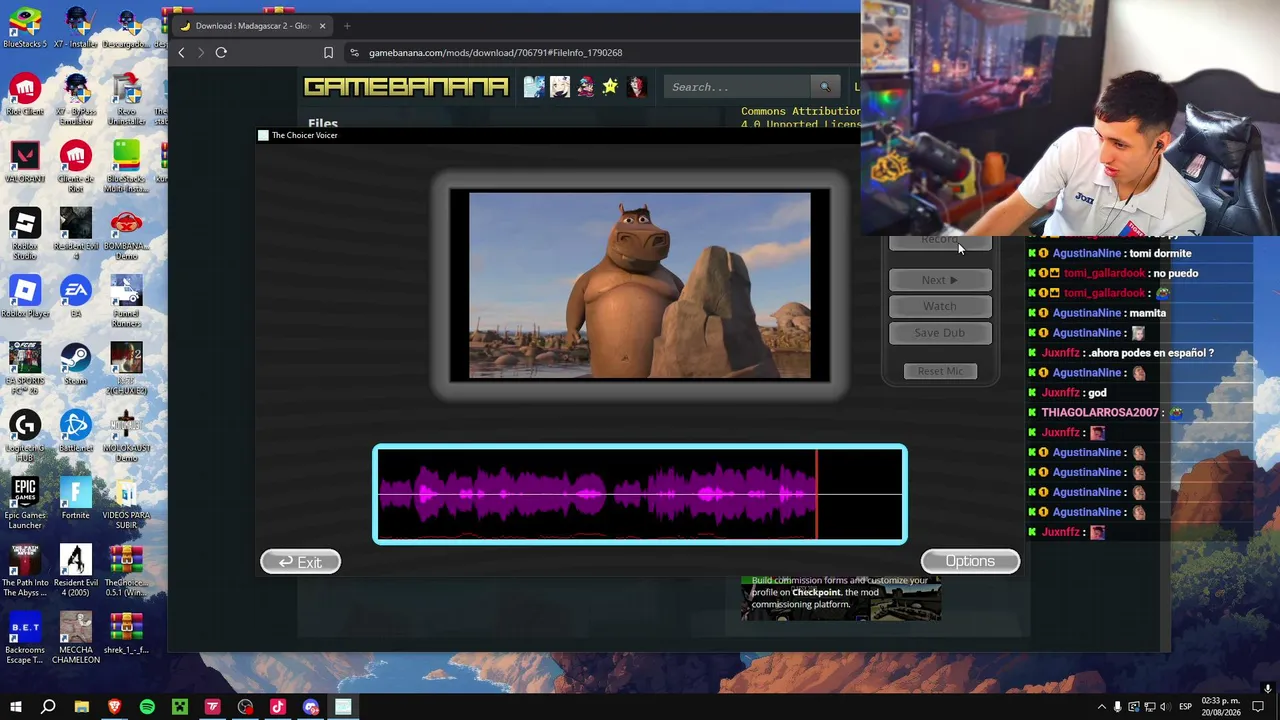Viewport: 1280px width, 720px height.
Task: Open the Windows Start menu
Action: (x=16, y=707)
